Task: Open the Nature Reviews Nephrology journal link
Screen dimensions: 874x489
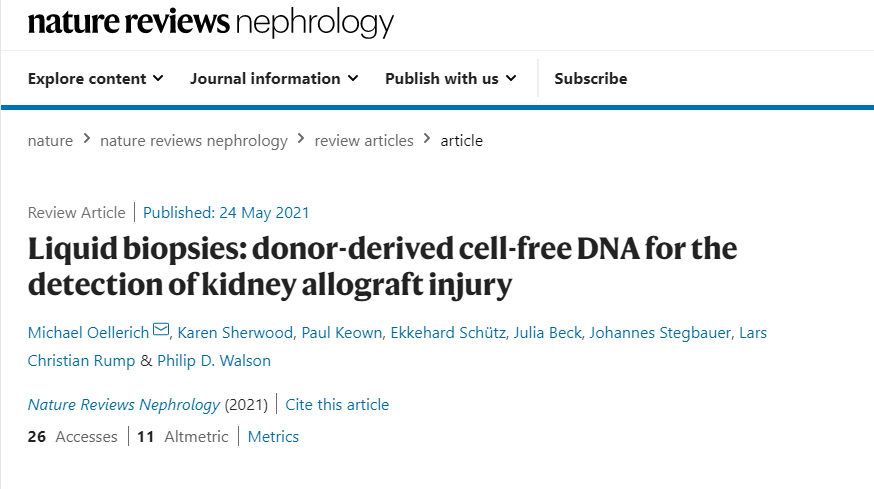Action: (x=124, y=405)
